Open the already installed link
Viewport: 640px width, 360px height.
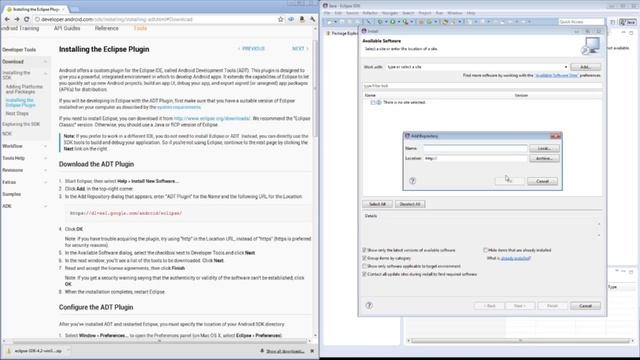(515, 258)
